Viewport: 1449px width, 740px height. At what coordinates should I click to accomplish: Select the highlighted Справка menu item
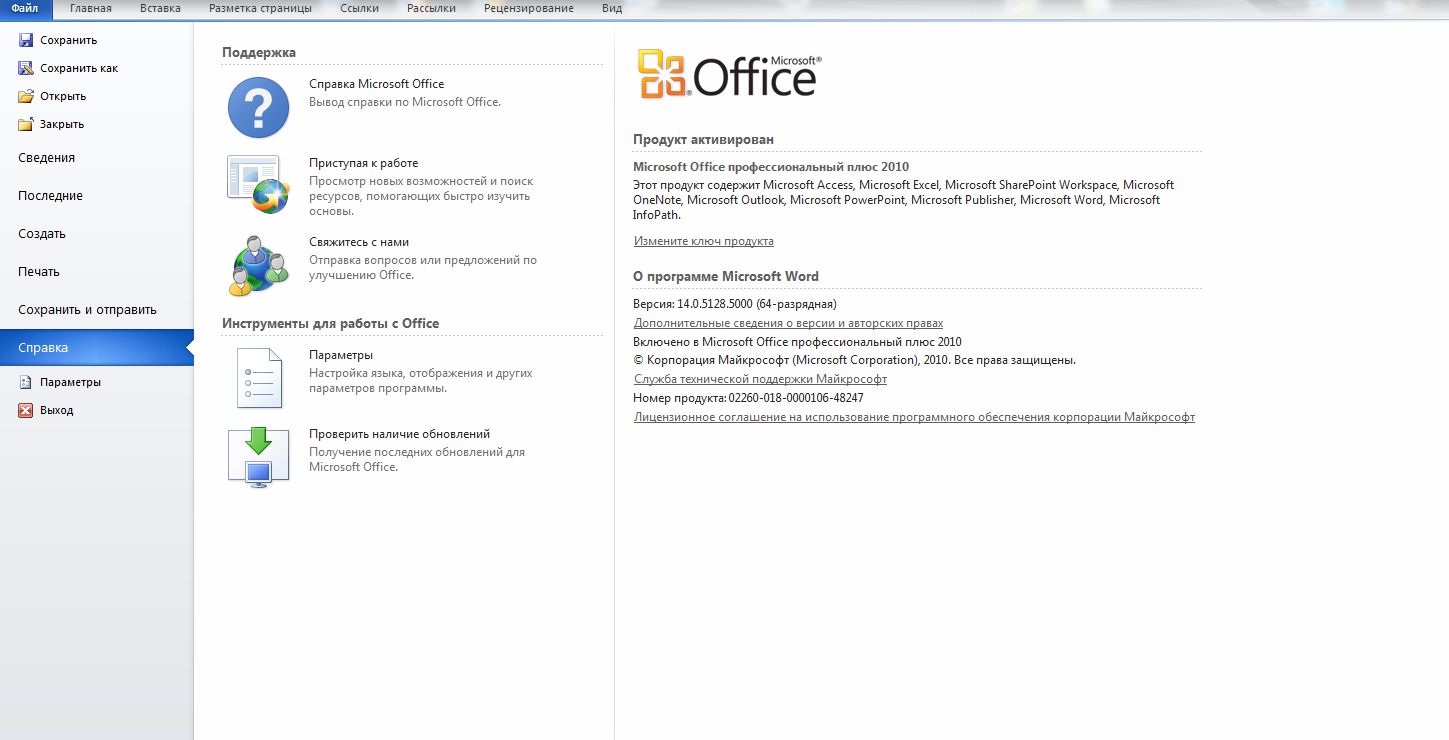(x=97, y=348)
